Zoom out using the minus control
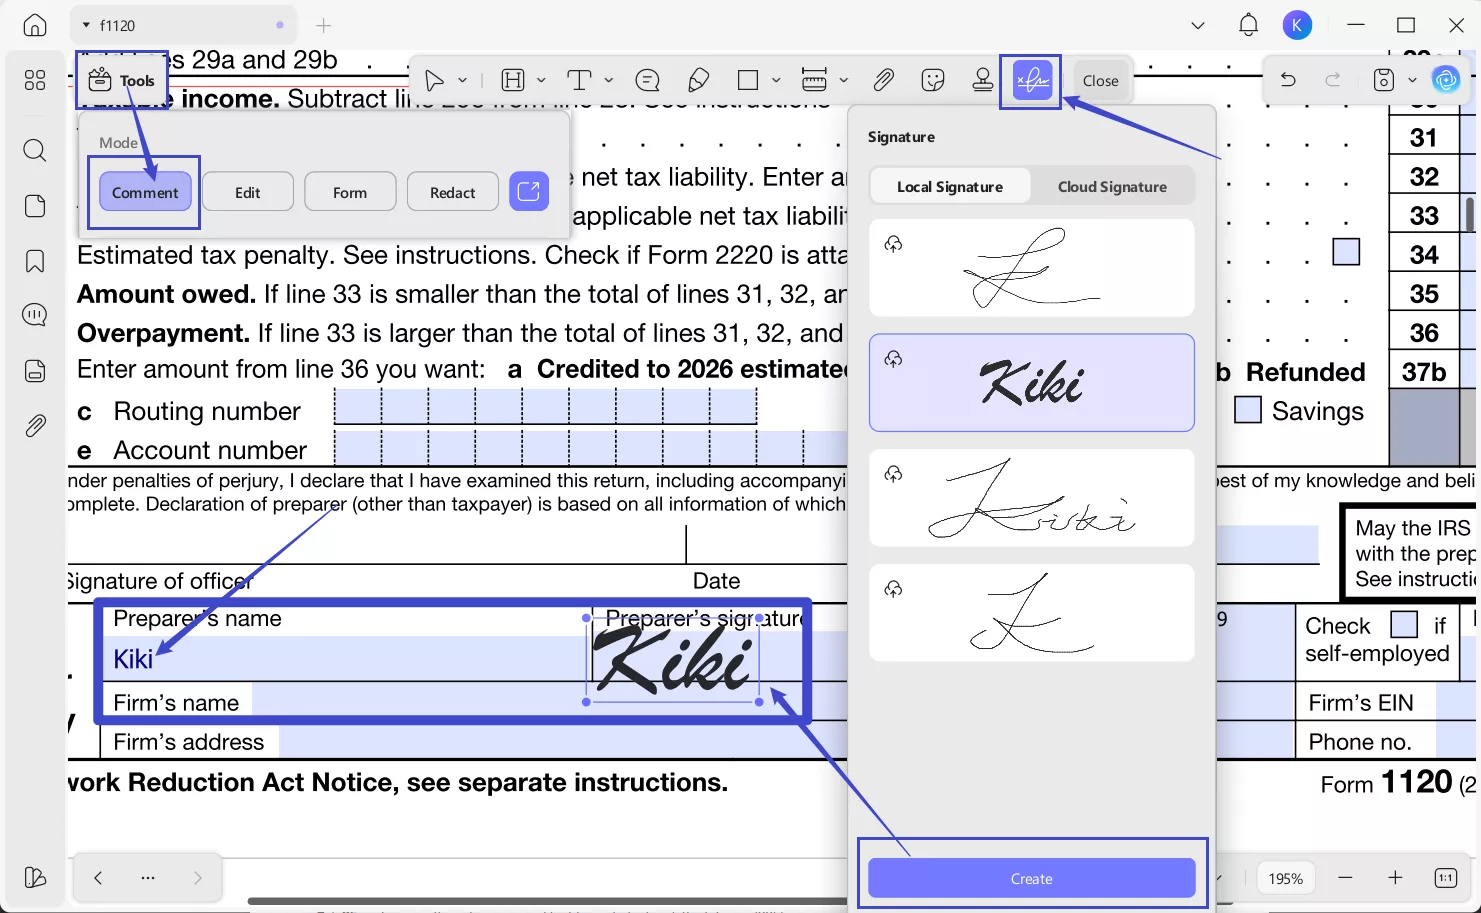1481x913 pixels. 1345,877
